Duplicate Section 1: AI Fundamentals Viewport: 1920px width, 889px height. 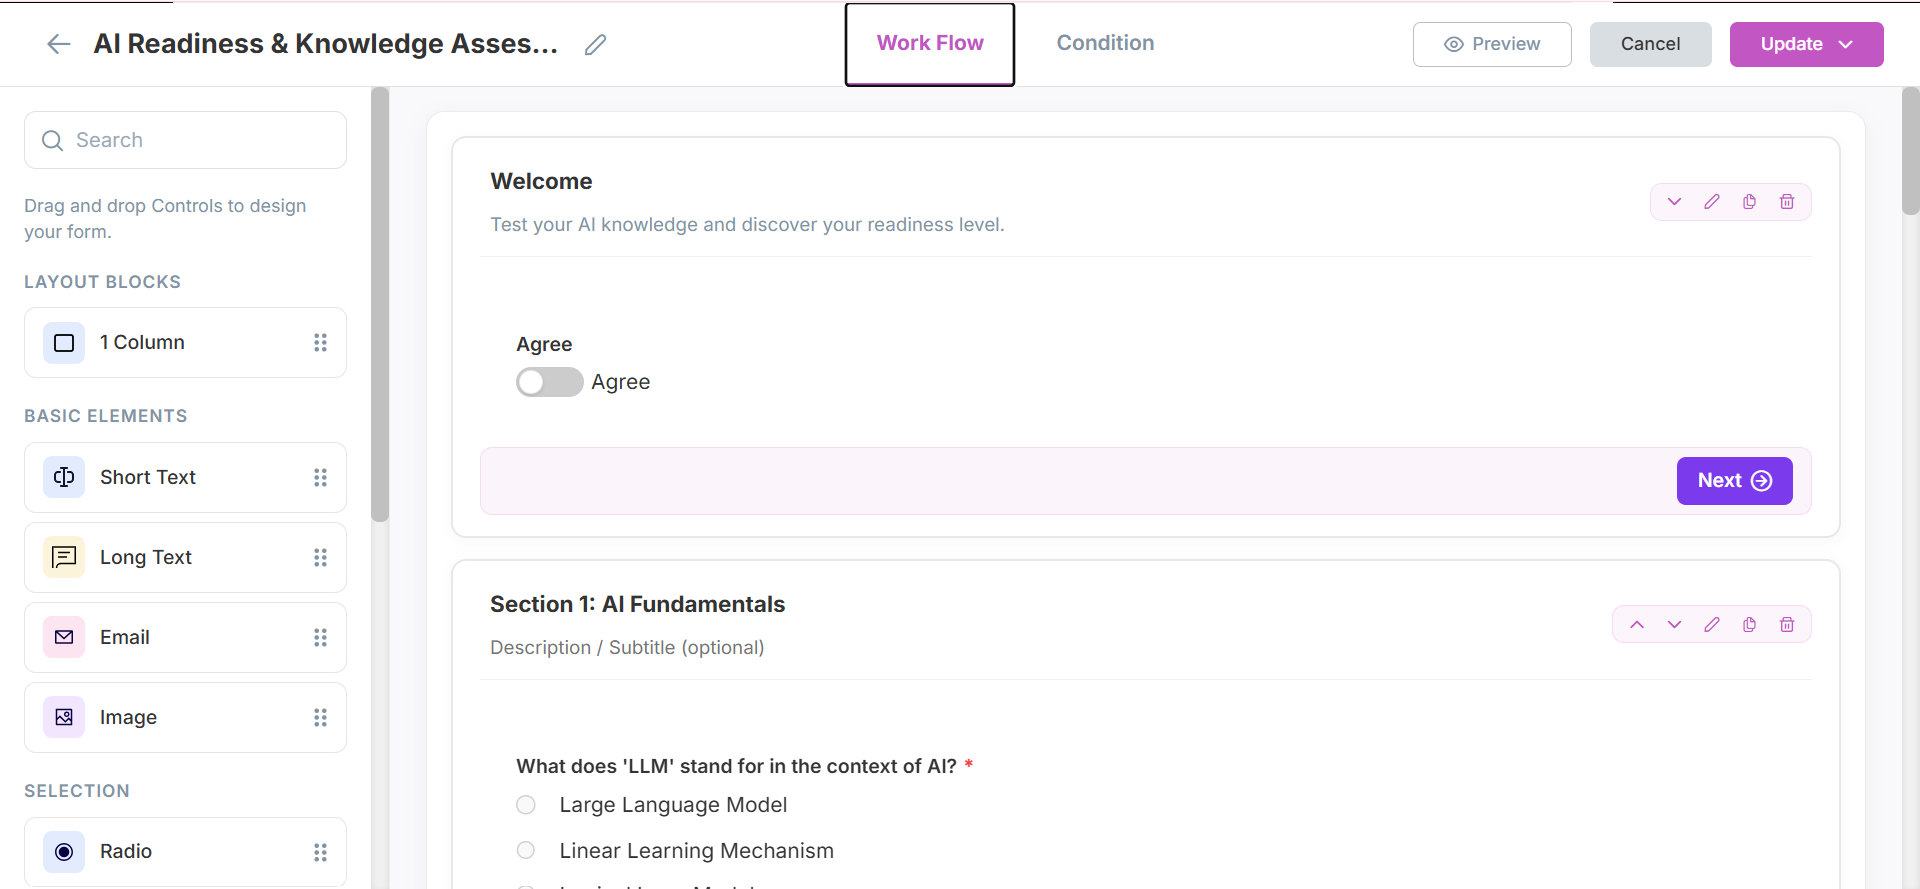(x=1749, y=625)
